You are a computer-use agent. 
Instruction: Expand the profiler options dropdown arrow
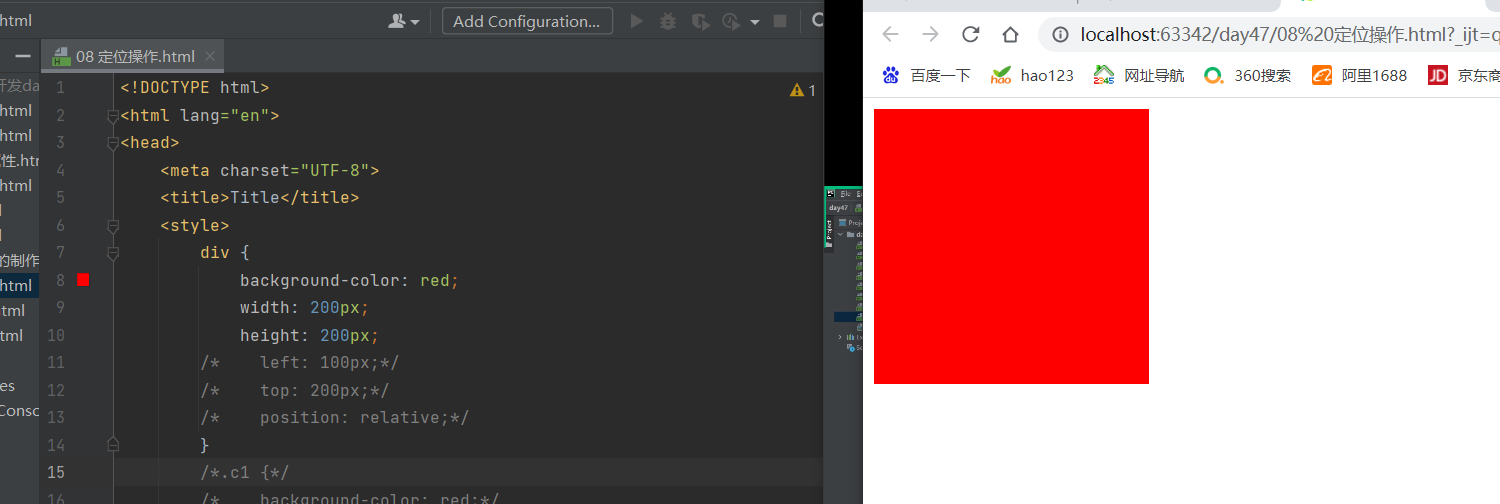pos(755,22)
